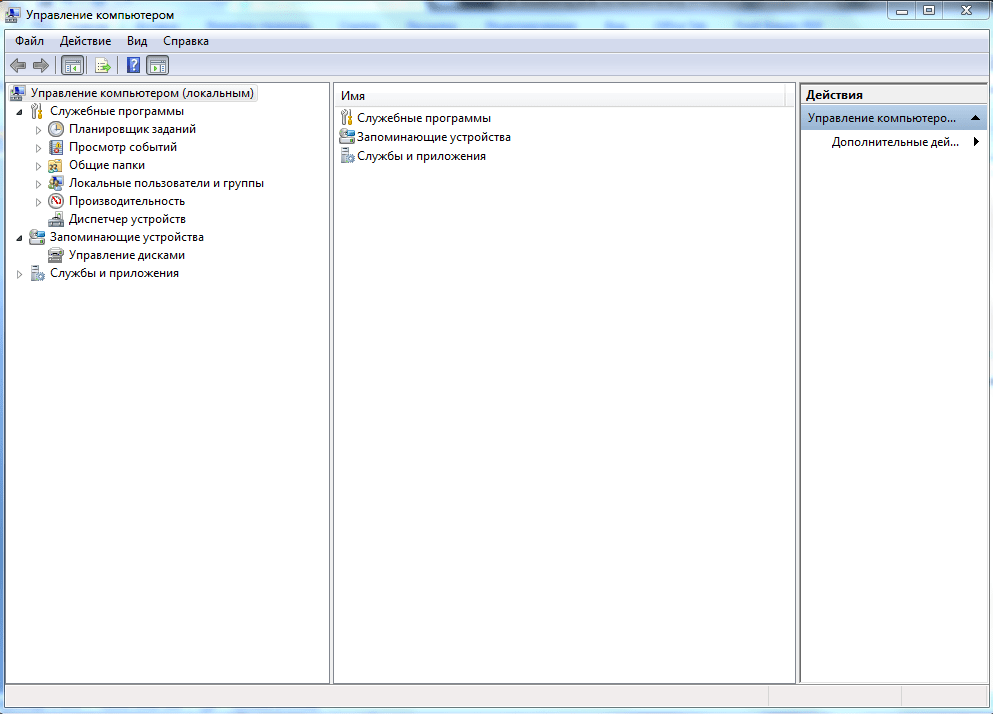Expand the Планировщик заданий node
993x714 pixels.
click(39, 130)
